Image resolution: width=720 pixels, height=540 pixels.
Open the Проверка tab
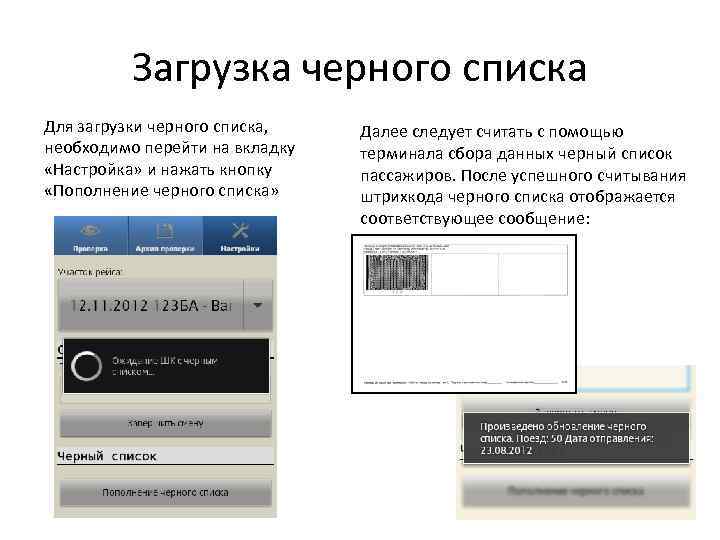[91, 236]
